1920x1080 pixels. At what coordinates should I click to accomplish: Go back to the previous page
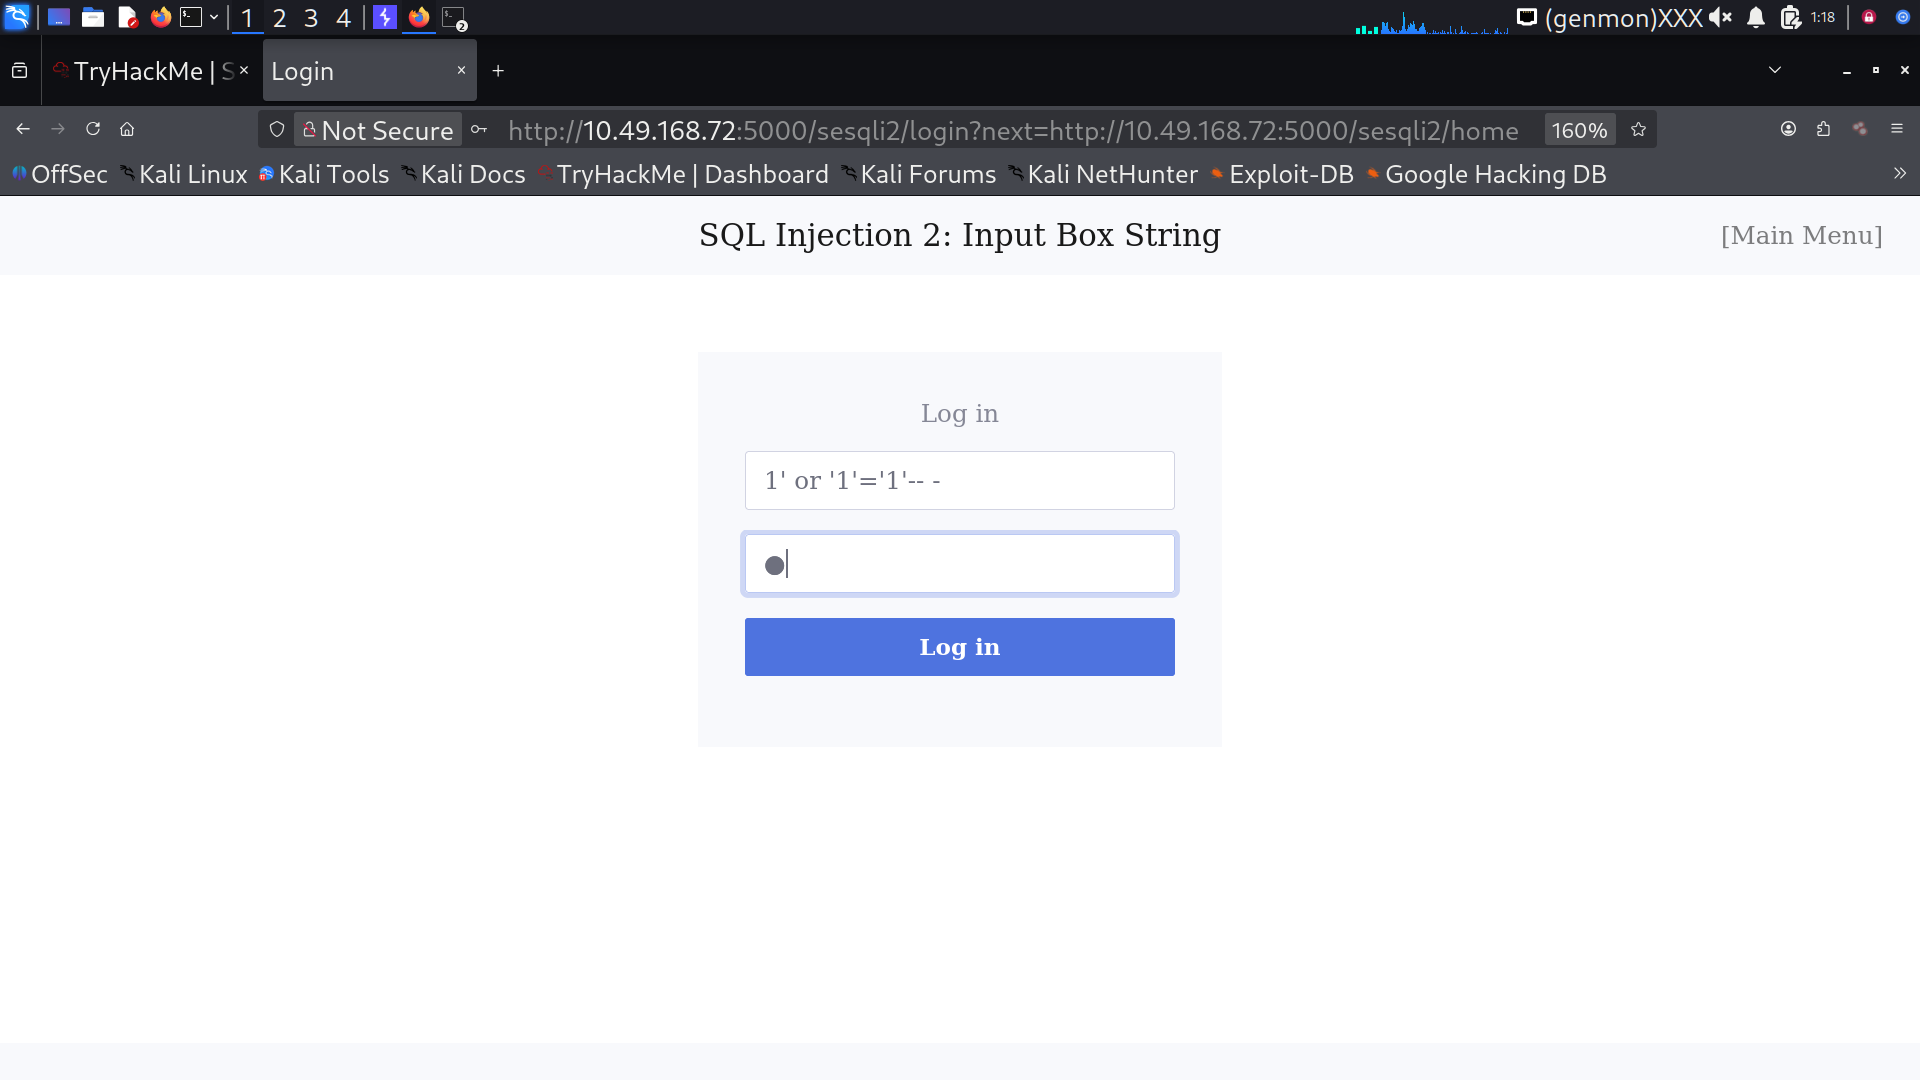[23, 129]
